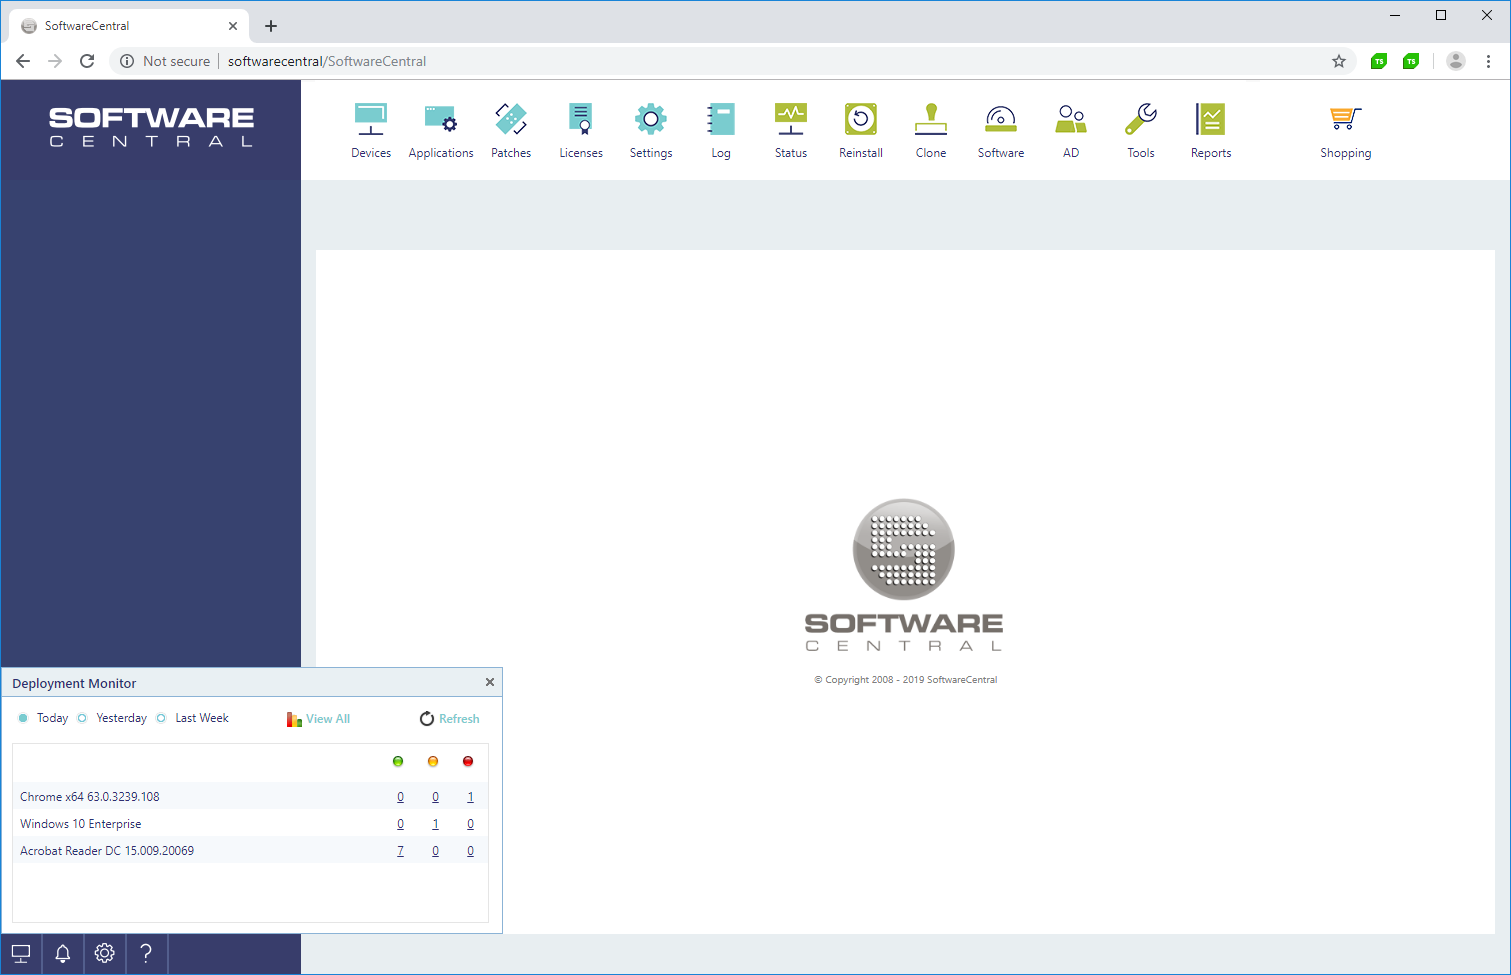Click the browser address bar
Screen dimensions: 1511x975
pos(700,61)
